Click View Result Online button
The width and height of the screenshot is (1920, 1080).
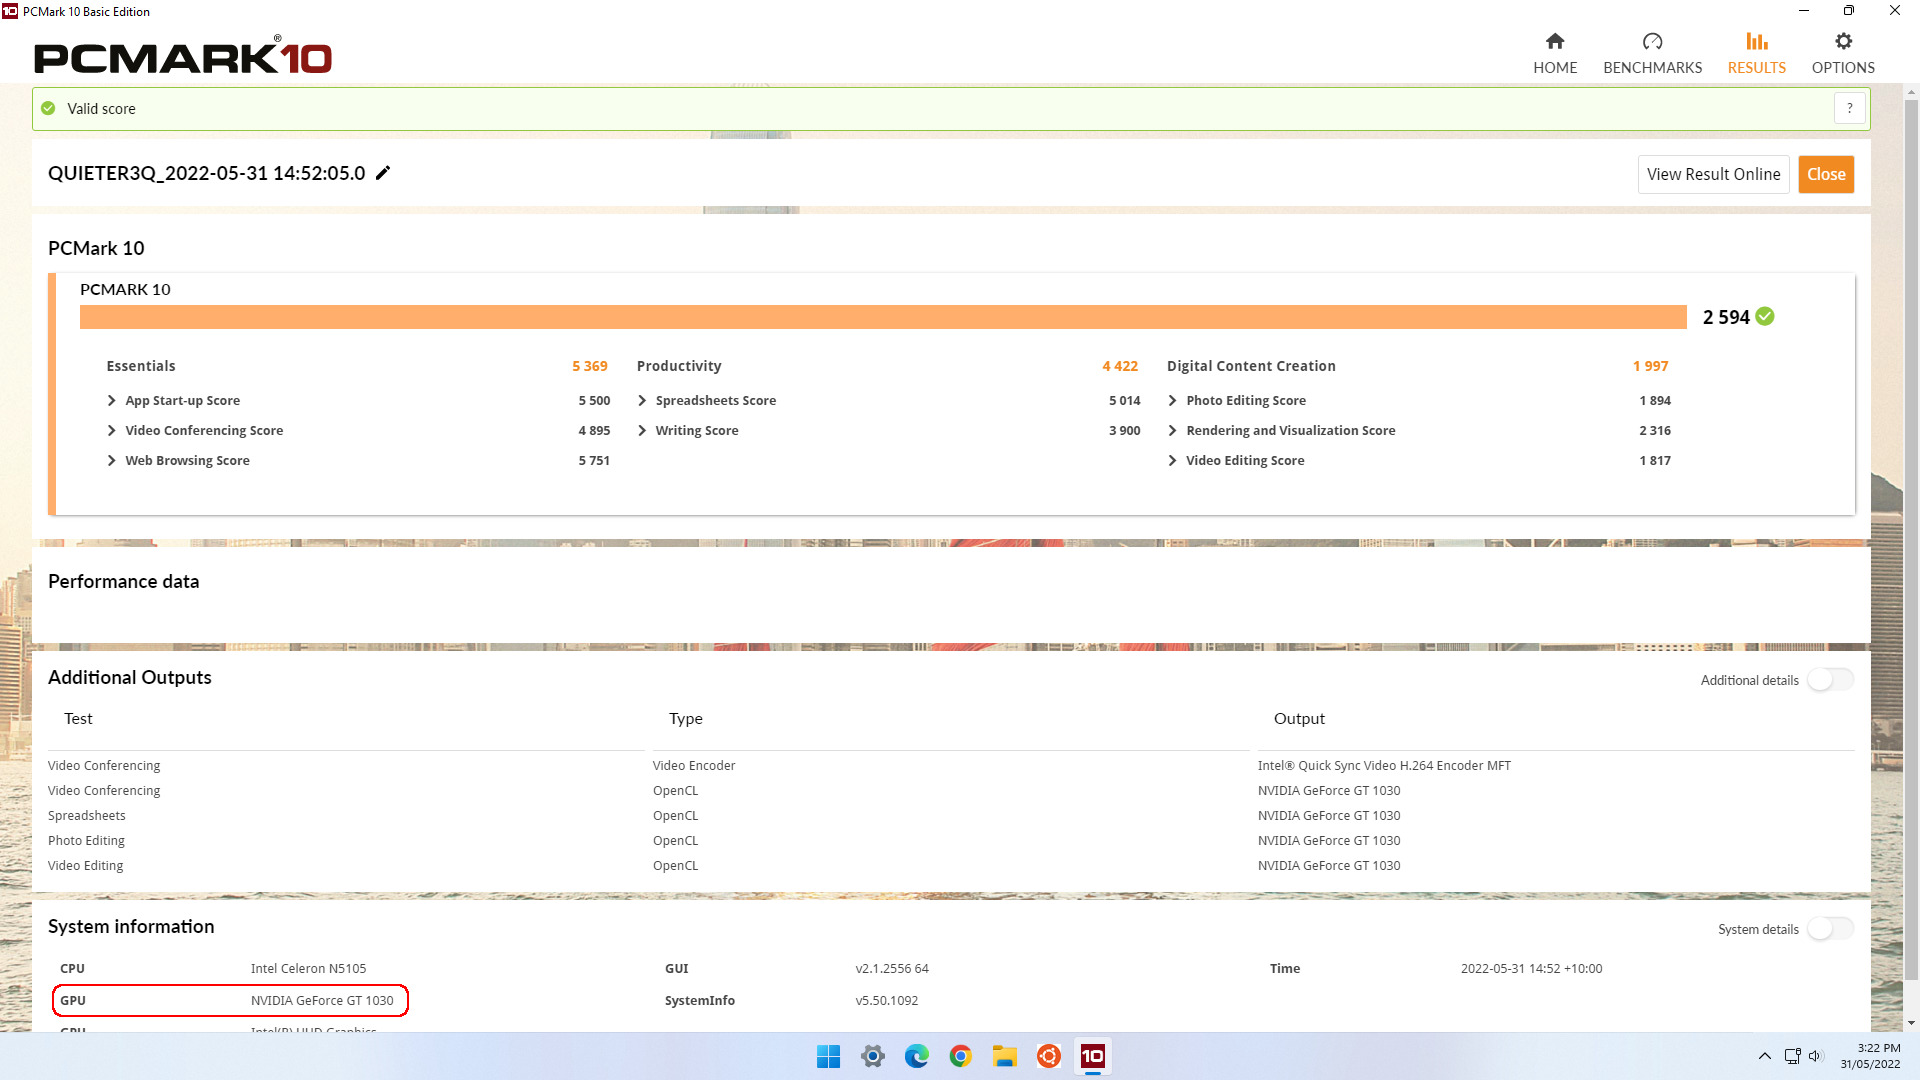[x=1713, y=174]
